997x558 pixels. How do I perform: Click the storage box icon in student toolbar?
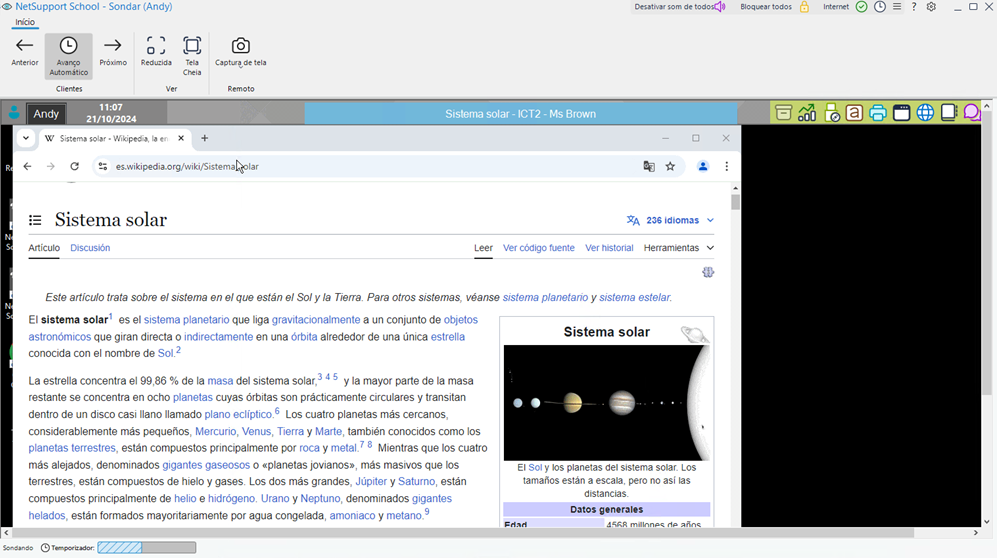pyautogui.click(x=783, y=113)
